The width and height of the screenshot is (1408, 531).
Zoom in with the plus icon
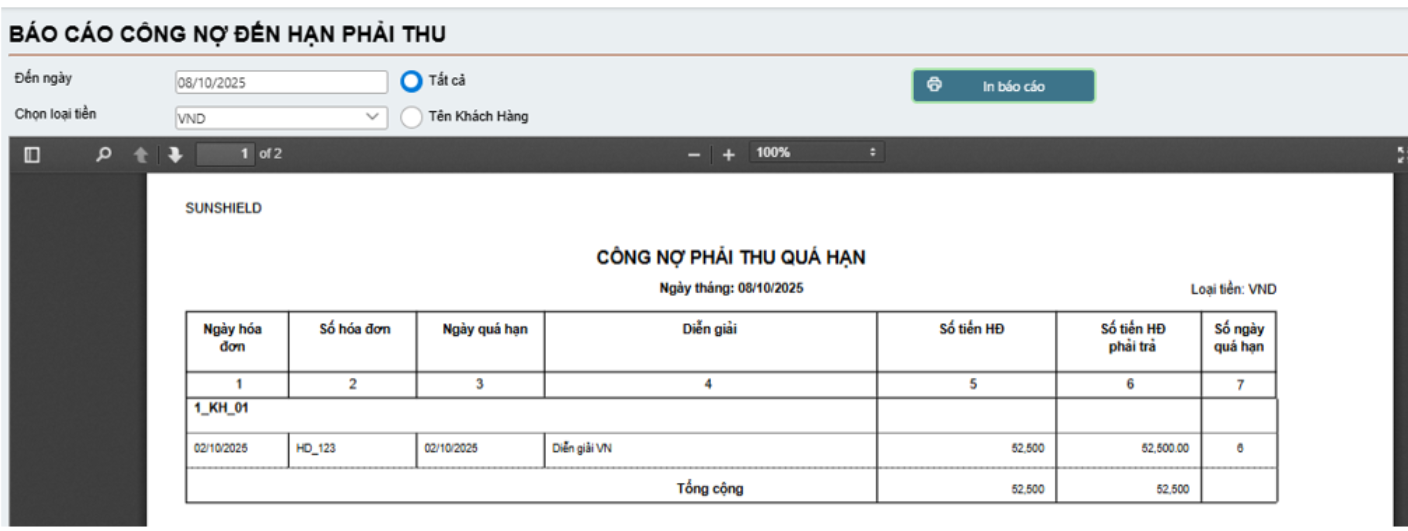pyautogui.click(x=728, y=155)
